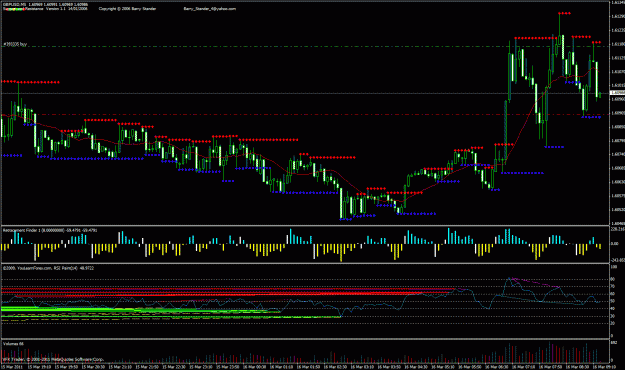Screen dimensions: 625x370
Task: Click the RSI scale value 20
Action: [613, 323]
